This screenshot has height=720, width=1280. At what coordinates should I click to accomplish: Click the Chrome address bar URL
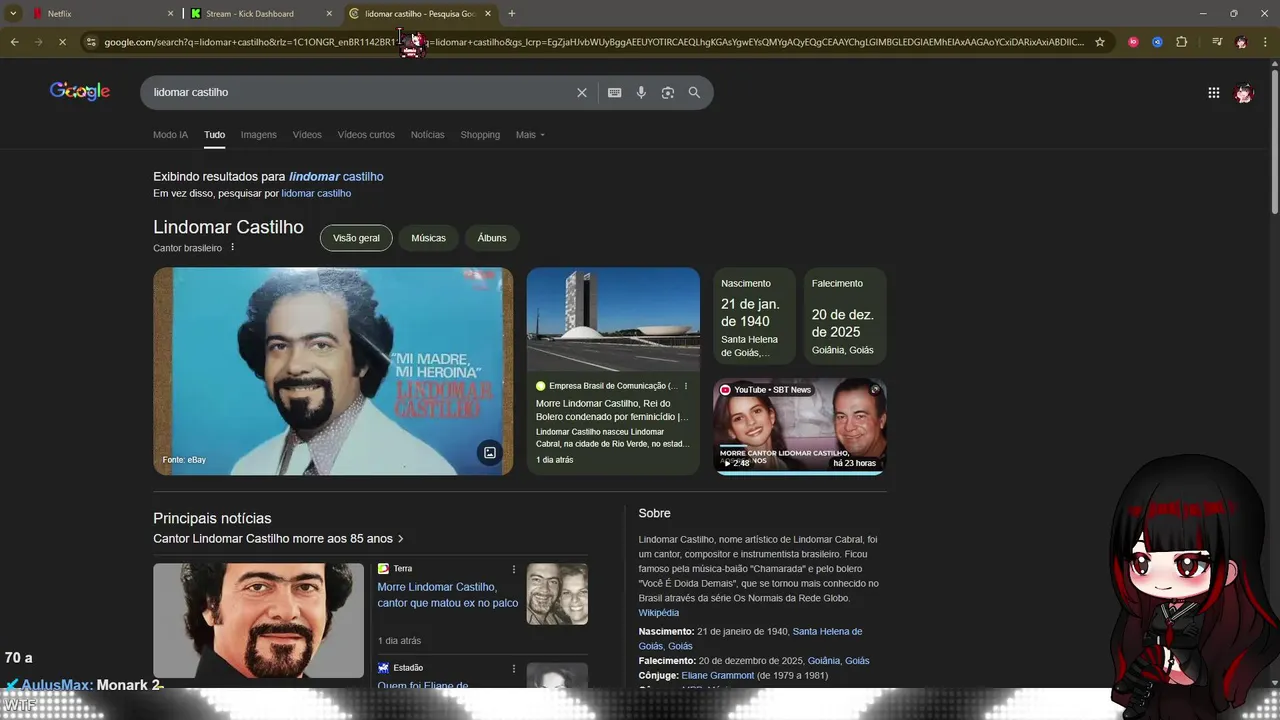coord(594,42)
